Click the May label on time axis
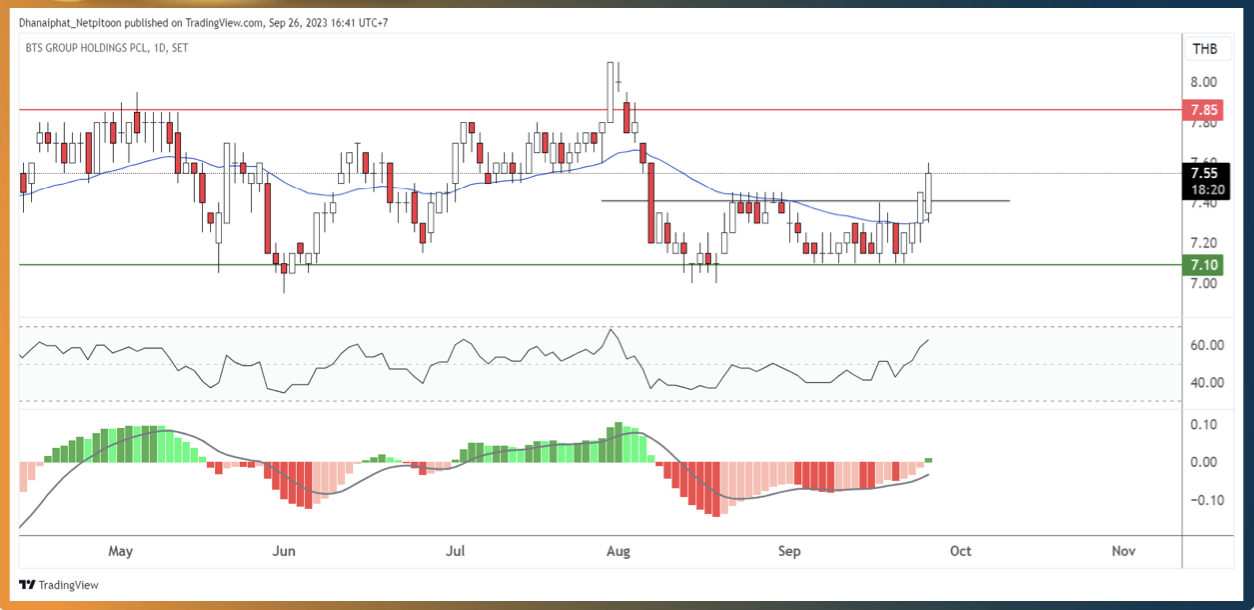The height and width of the screenshot is (610, 1254). (x=121, y=551)
